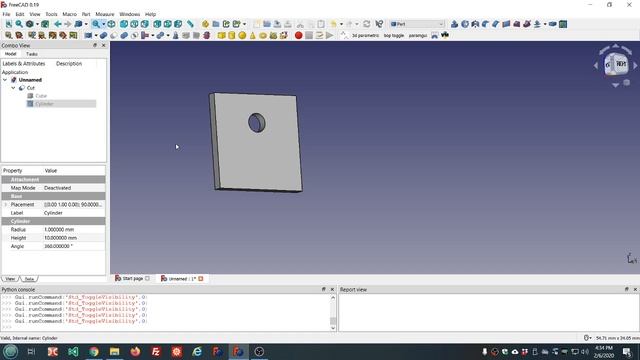Set isometric view with the cube icon
640x360 pixels.
(x=111, y=24)
